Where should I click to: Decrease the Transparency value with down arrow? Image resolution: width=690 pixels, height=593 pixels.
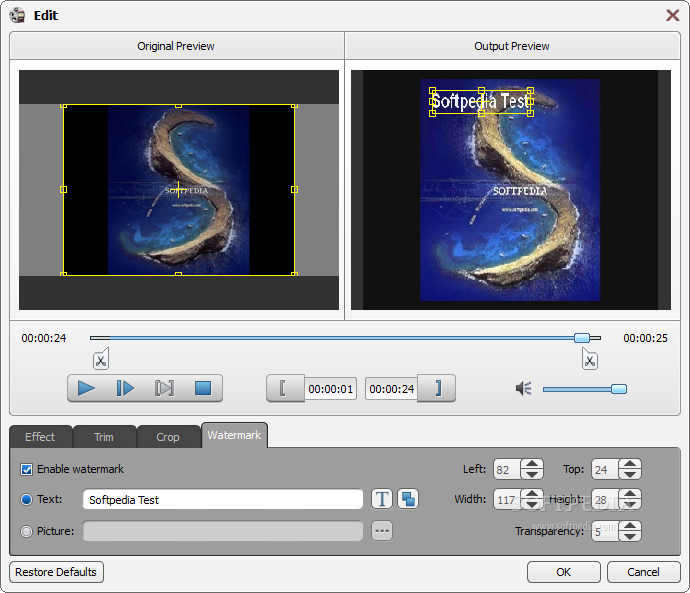[x=630, y=536]
